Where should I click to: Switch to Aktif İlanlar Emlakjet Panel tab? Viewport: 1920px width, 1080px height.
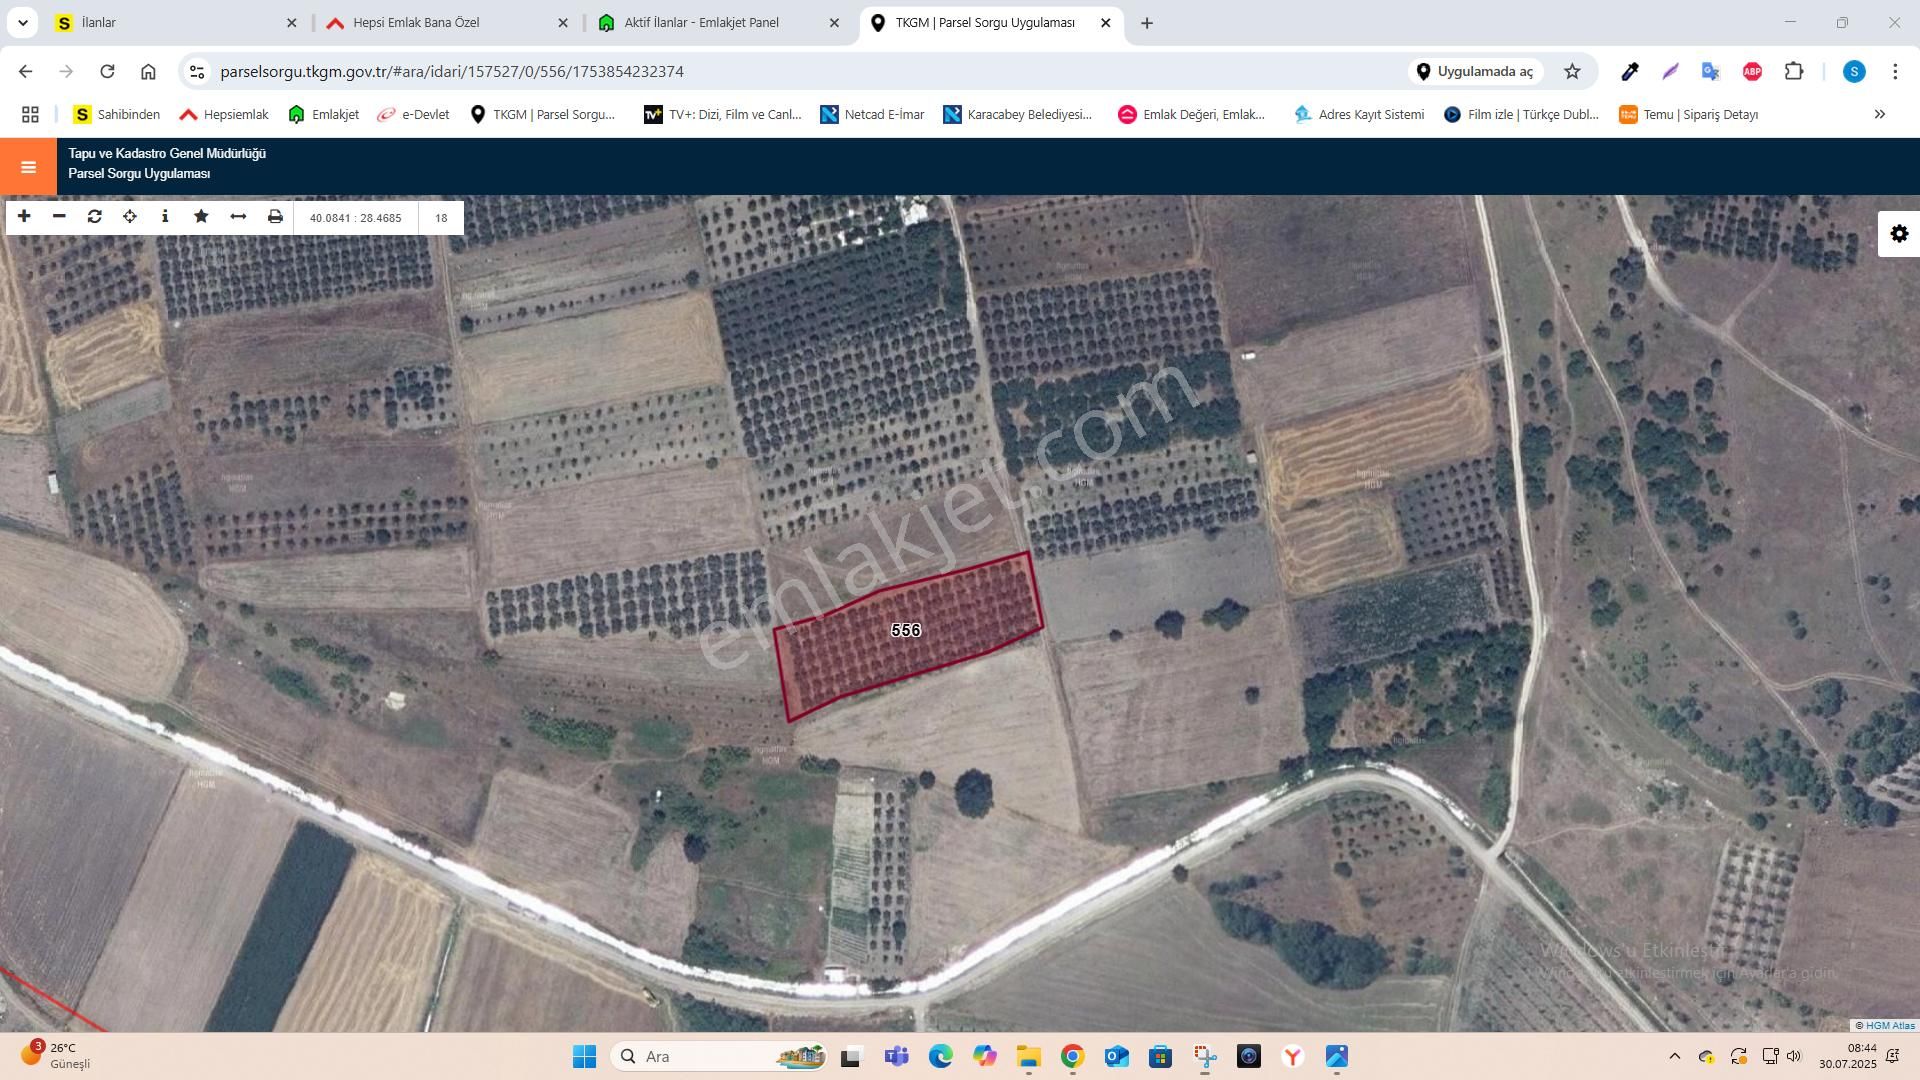pos(701,22)
